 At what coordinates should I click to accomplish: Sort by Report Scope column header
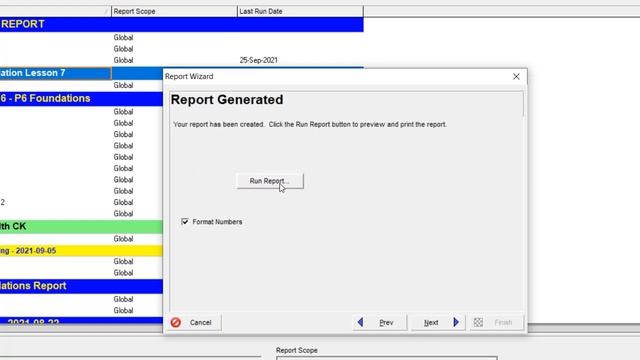174,11
